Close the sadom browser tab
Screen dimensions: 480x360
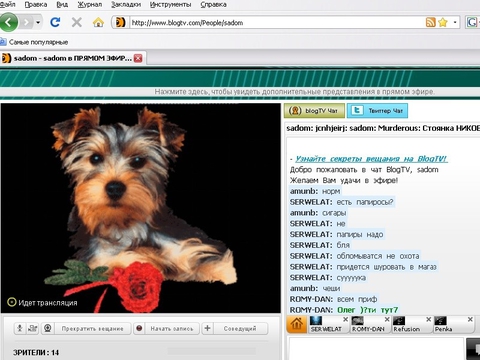click(138, 58)
